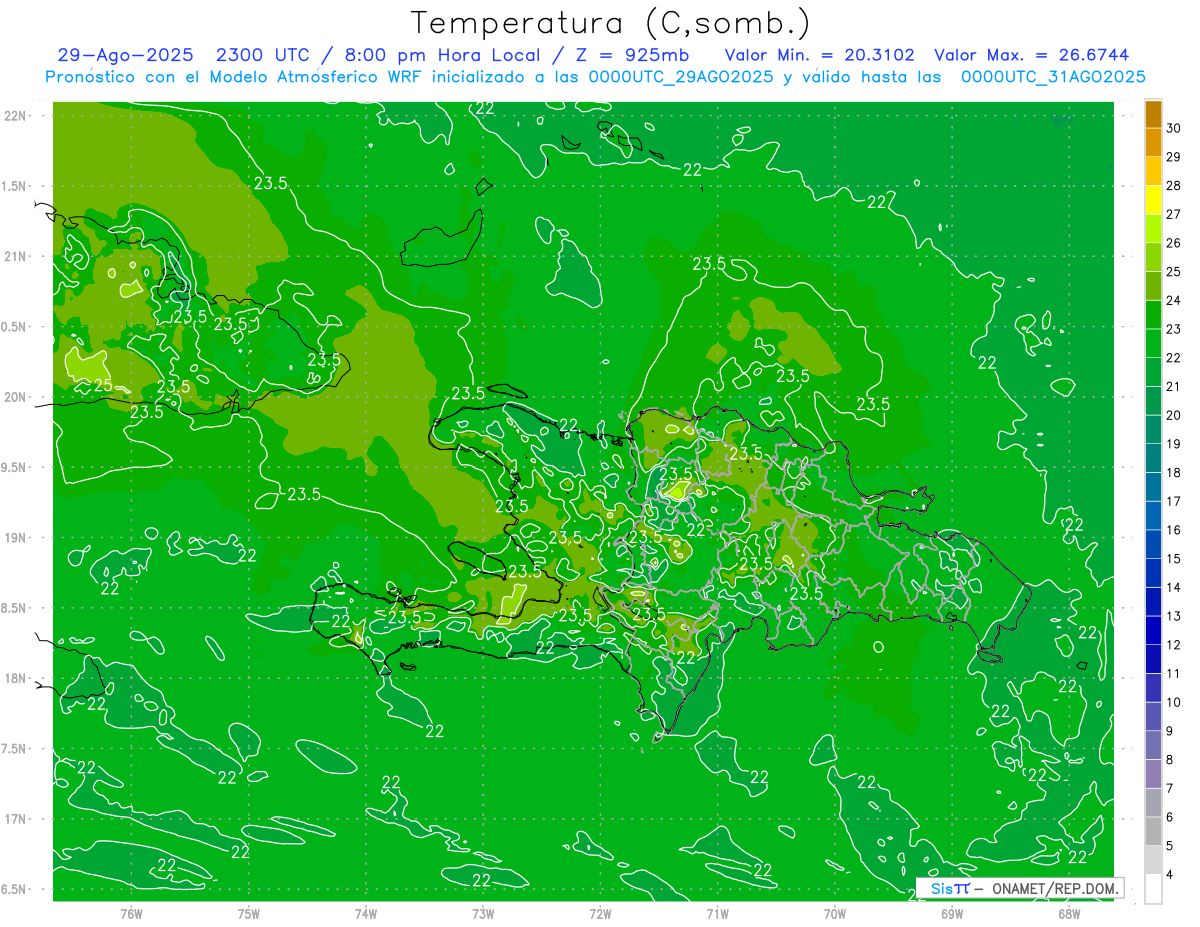Image resolution: width=1200 pixels, height=927 pixels.
Task: Click the "26" label on the color scale
Action: point(1174,243)
